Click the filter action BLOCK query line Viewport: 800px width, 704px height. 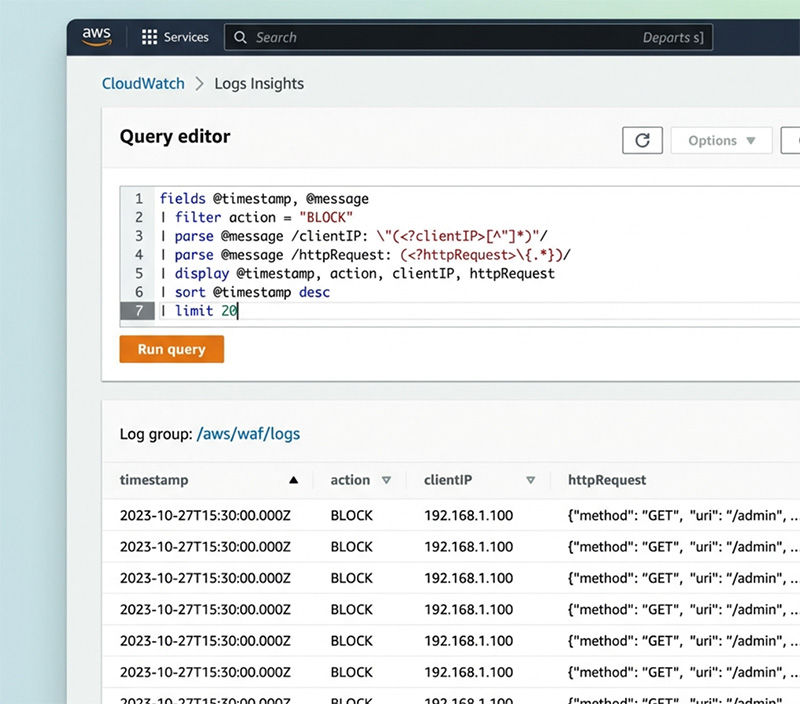click(x=264, y=217)
